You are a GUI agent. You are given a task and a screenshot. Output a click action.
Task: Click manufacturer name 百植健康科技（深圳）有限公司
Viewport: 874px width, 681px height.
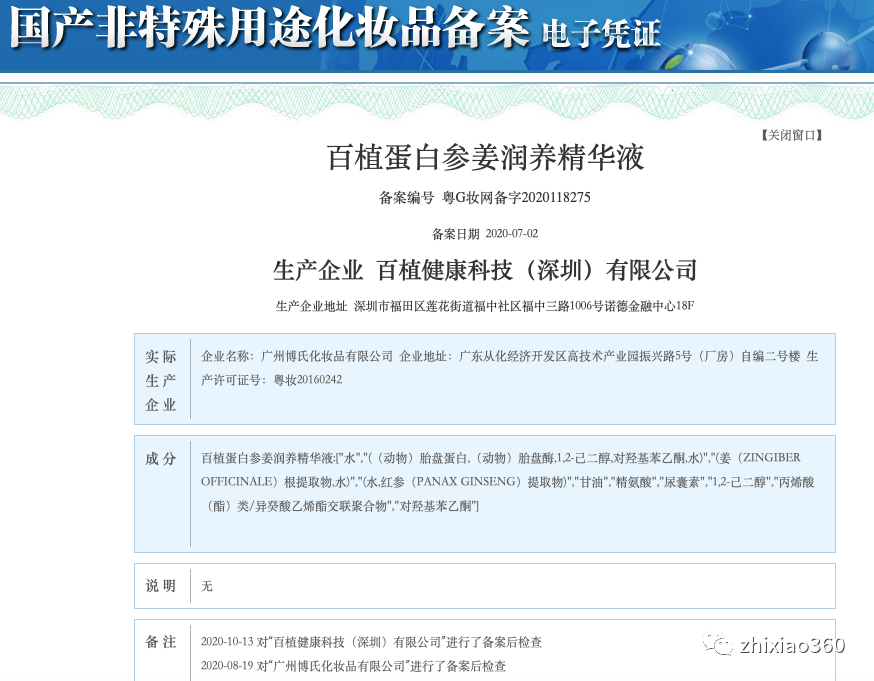pos(537,270)
